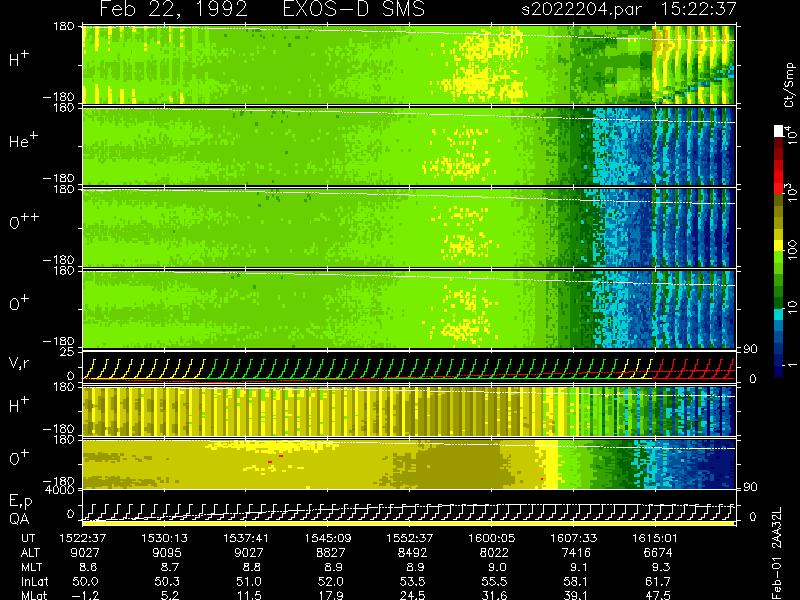800x600 pixels.
Task: Click the yellow QA status bar
Action: click(408, 523)
